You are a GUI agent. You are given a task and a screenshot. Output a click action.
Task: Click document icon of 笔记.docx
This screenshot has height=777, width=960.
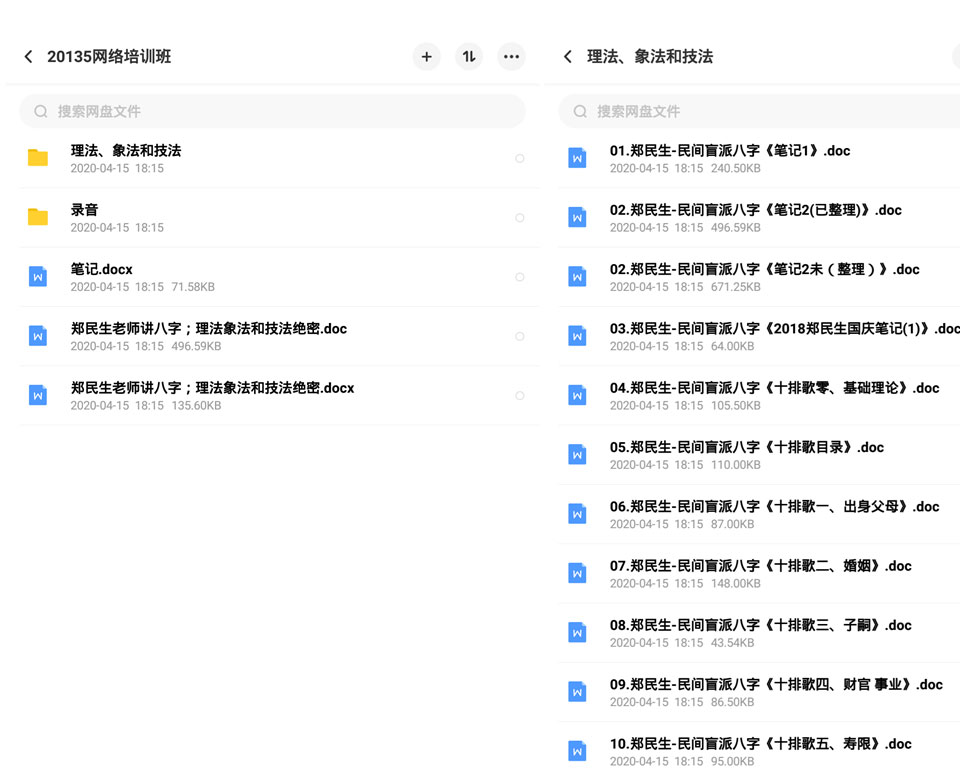[38, 277]
